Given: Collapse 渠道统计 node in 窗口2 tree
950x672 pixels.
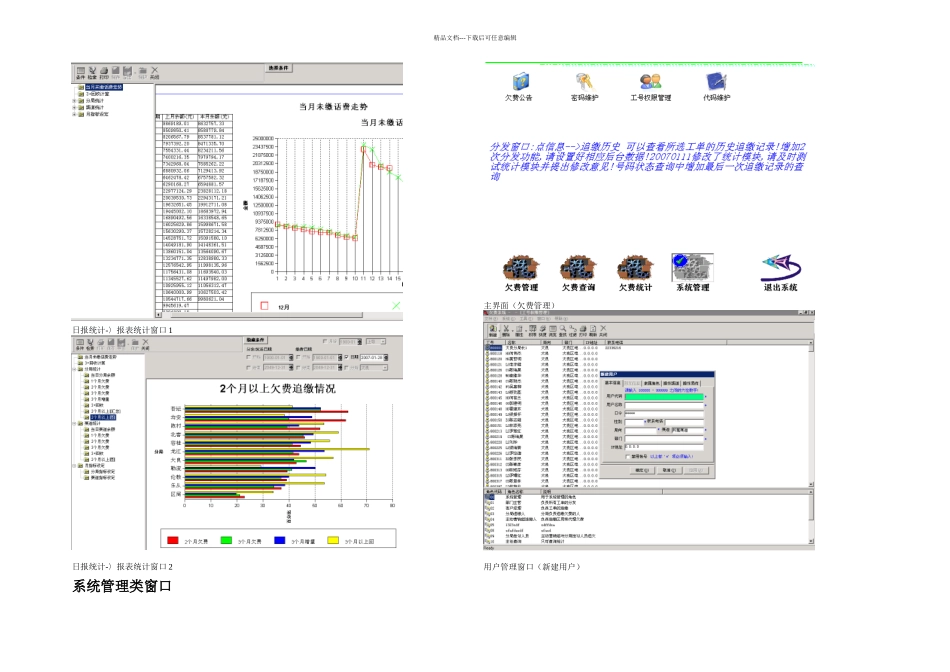Looking at the screenshot, I should [x=75, y=424].
